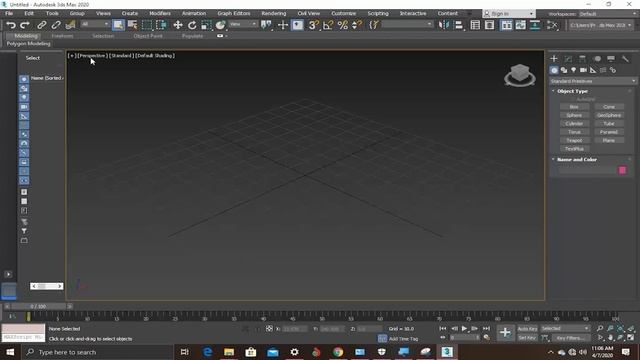Viewport: 640px width, 360px height.
Task: Open the Hierarchy panel tab icon
Action: point(582,59)
